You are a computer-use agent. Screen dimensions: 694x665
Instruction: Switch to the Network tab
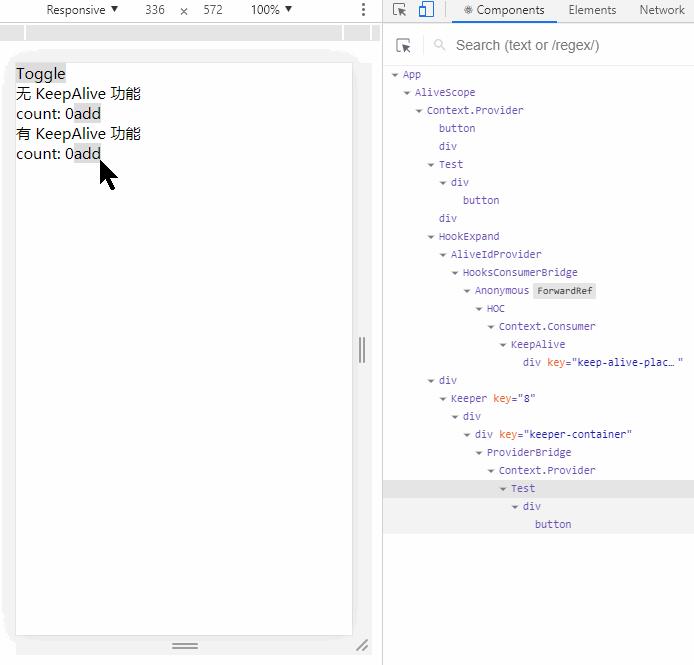tap(662, 10)
